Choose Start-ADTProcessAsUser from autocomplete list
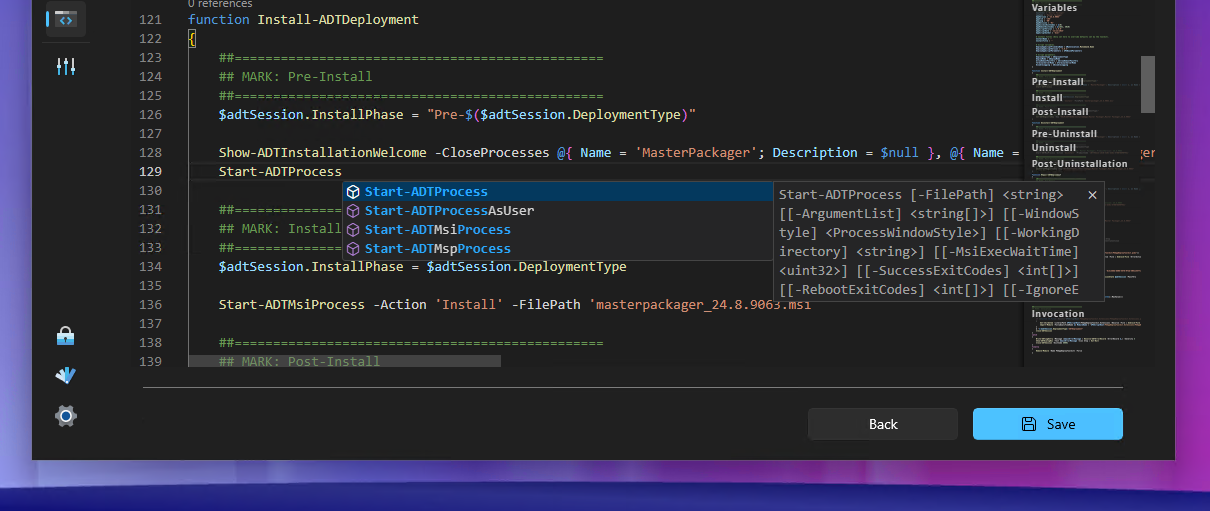 point(558,211)
